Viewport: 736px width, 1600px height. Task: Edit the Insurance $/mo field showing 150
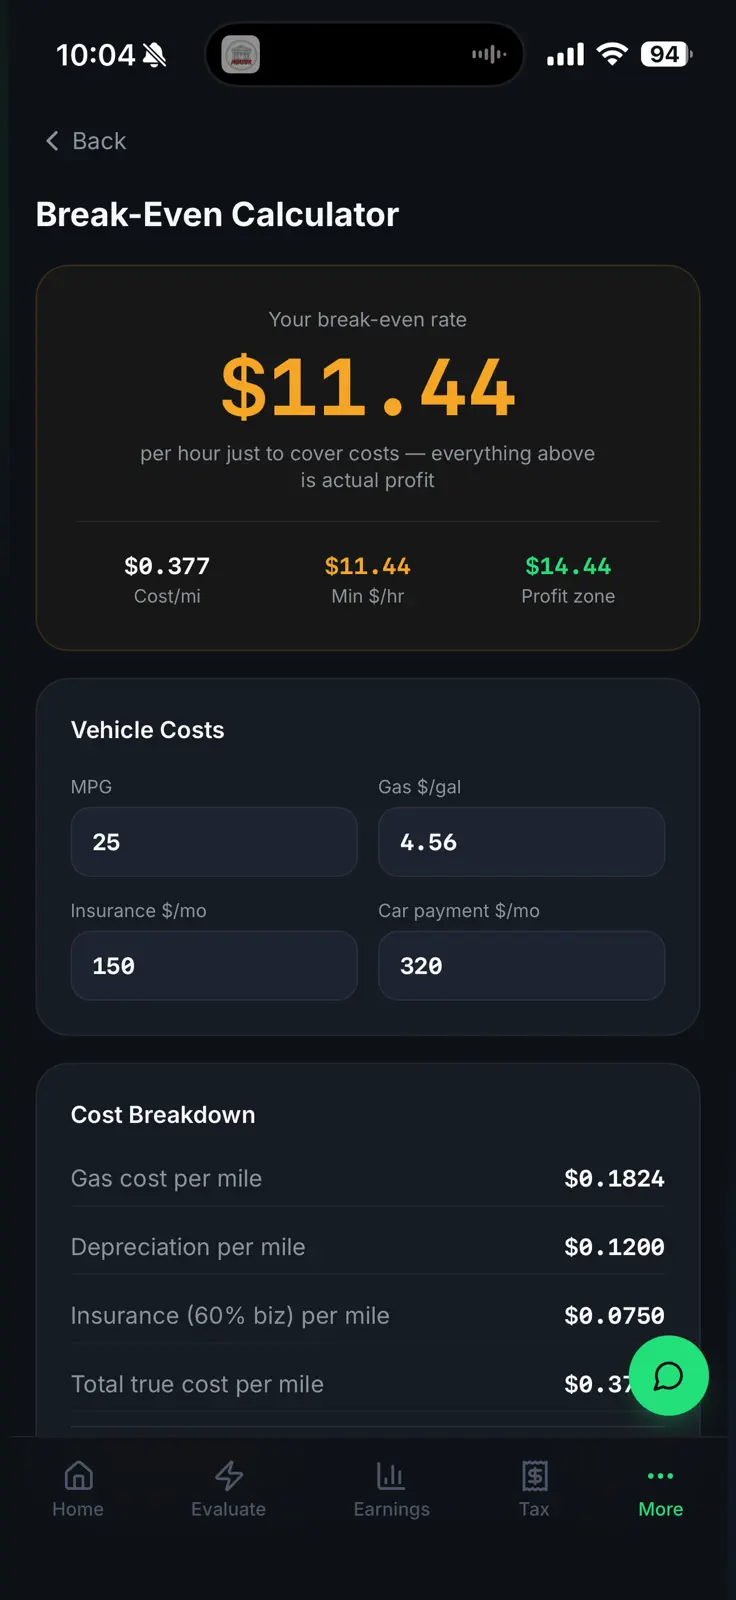tap(214, 966)
